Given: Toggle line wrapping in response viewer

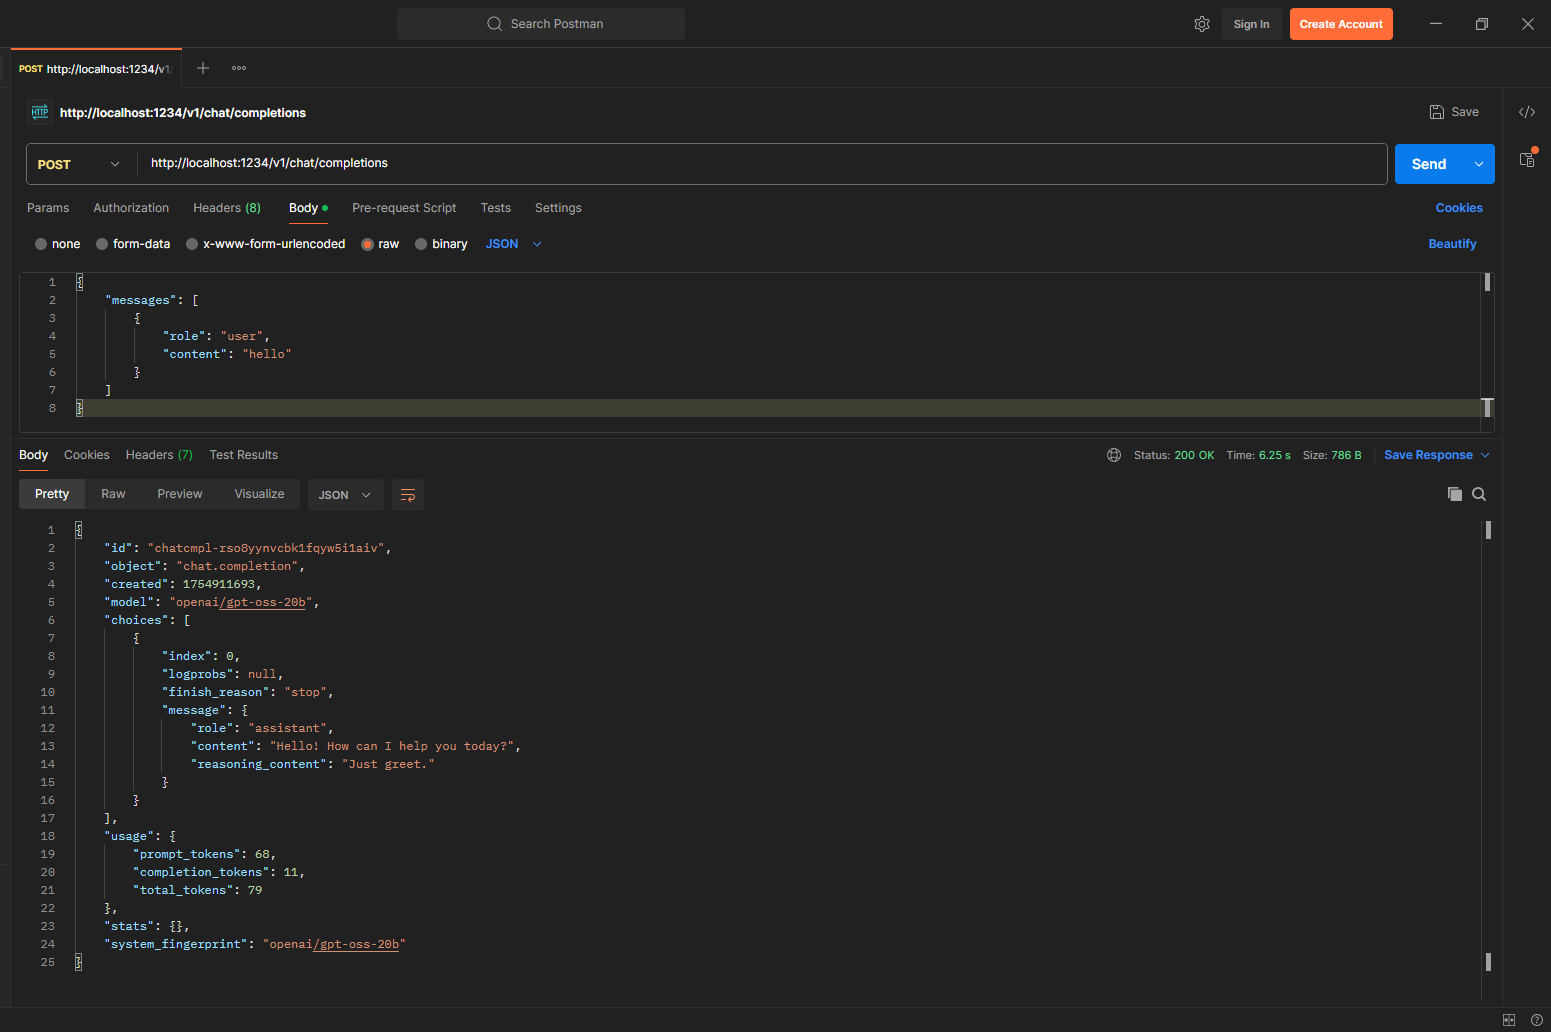Looking at the screenshot, I should (x=407, y=494).
